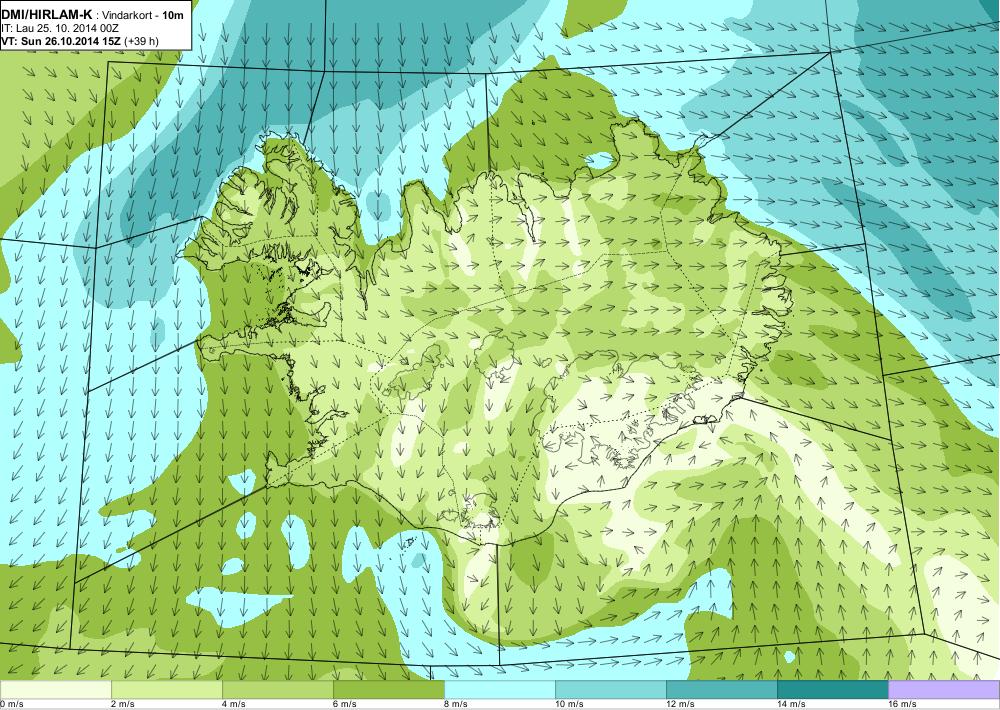Click the '16 m/s' legend label

(903, 704)
